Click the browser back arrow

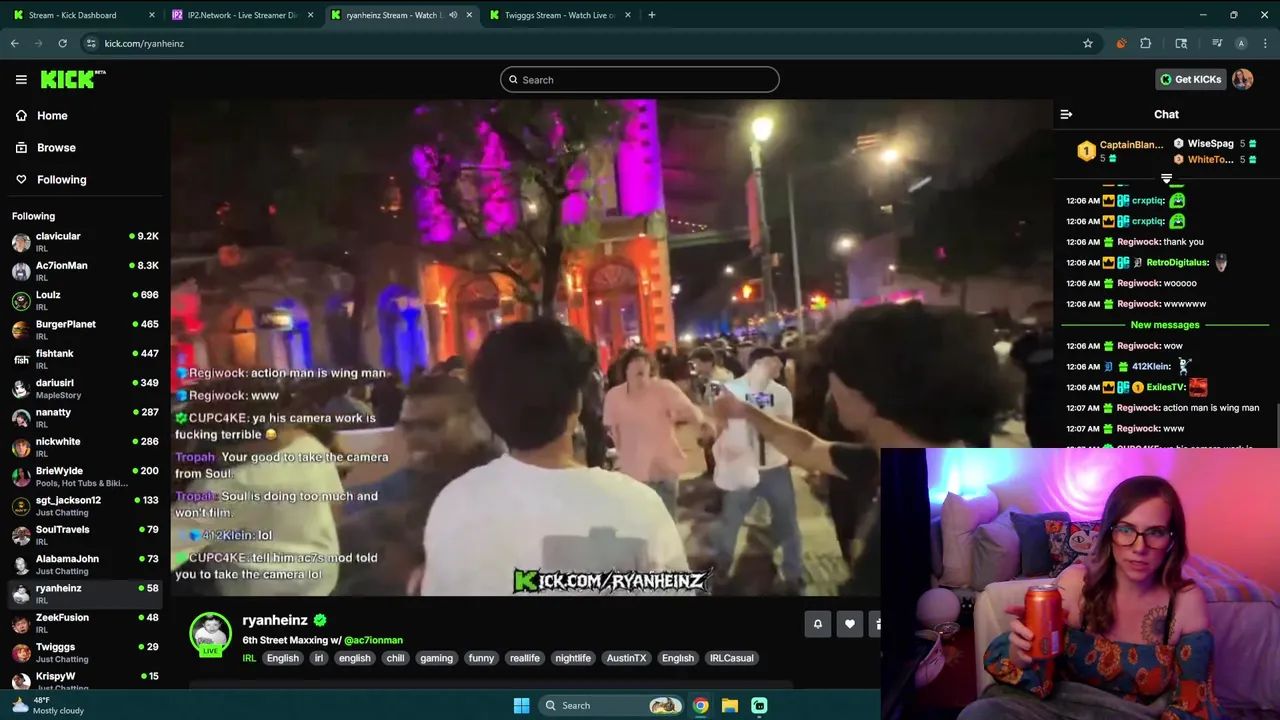coord(15,43)
